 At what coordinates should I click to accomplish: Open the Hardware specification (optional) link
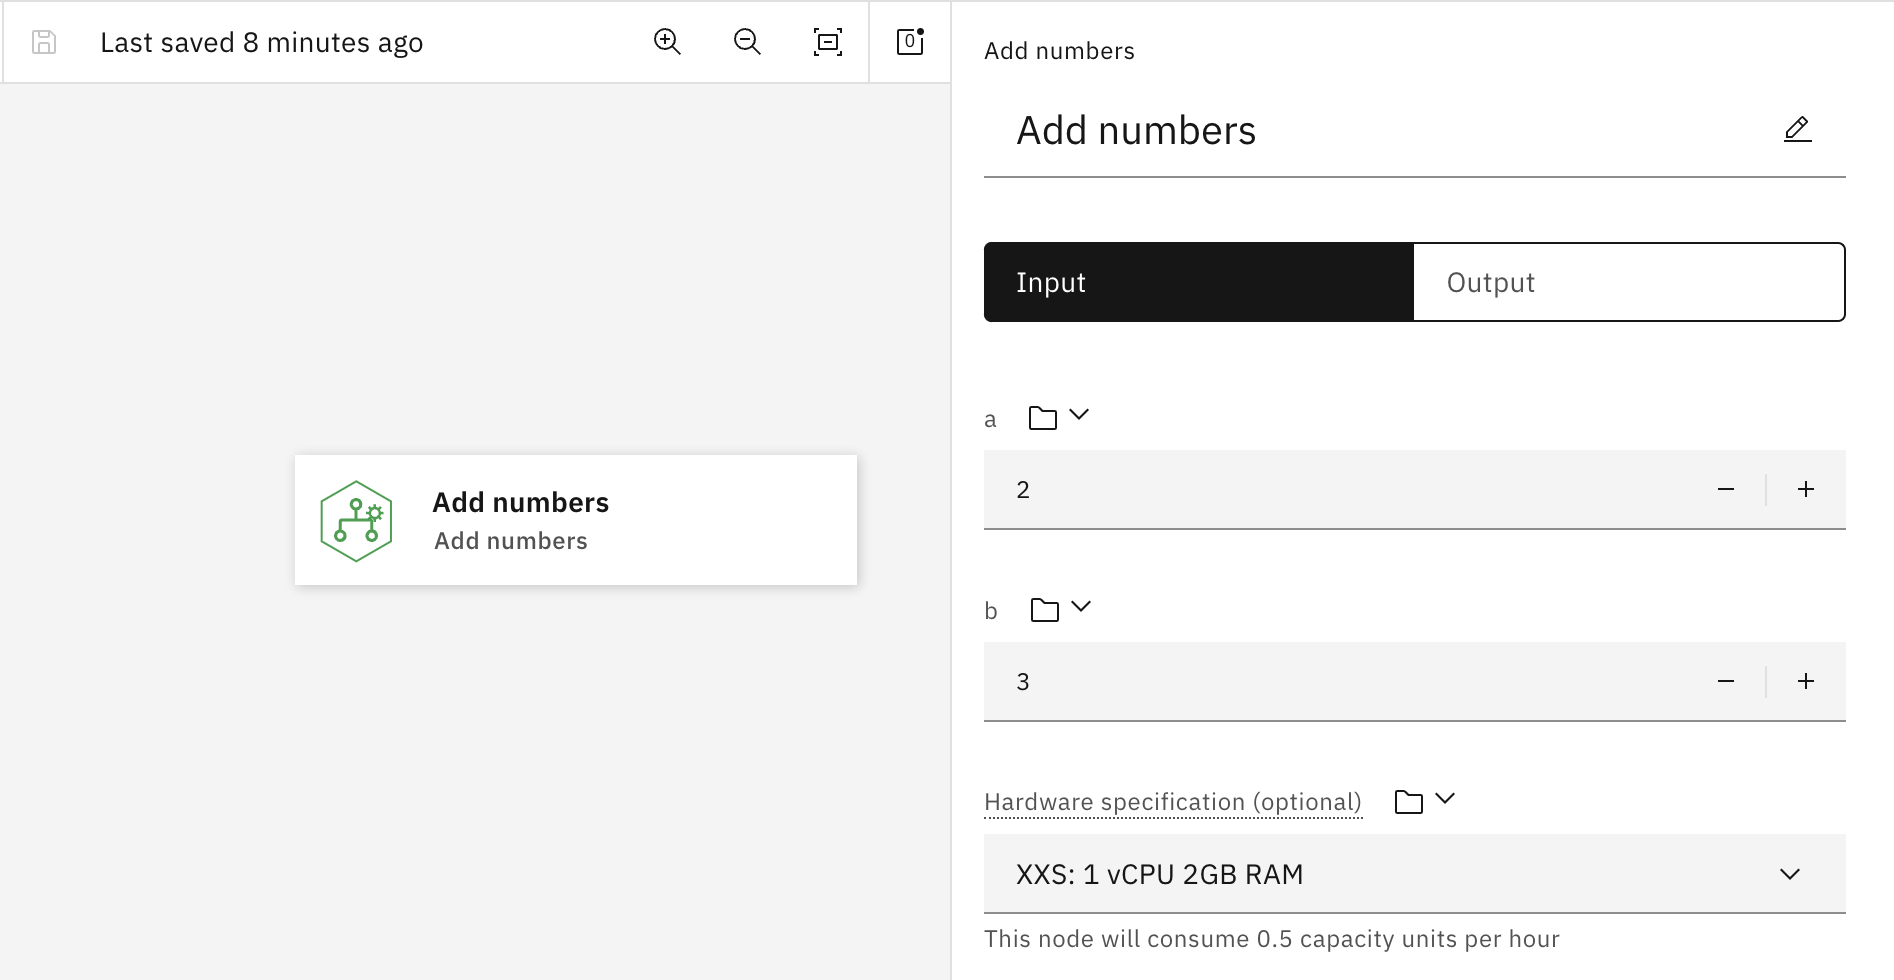(1172, 801)
